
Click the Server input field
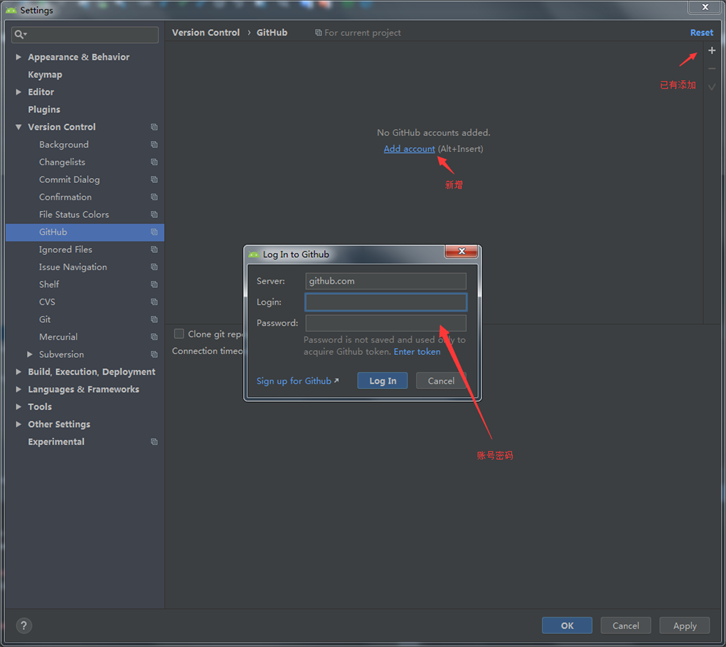(x=386, y=281)
